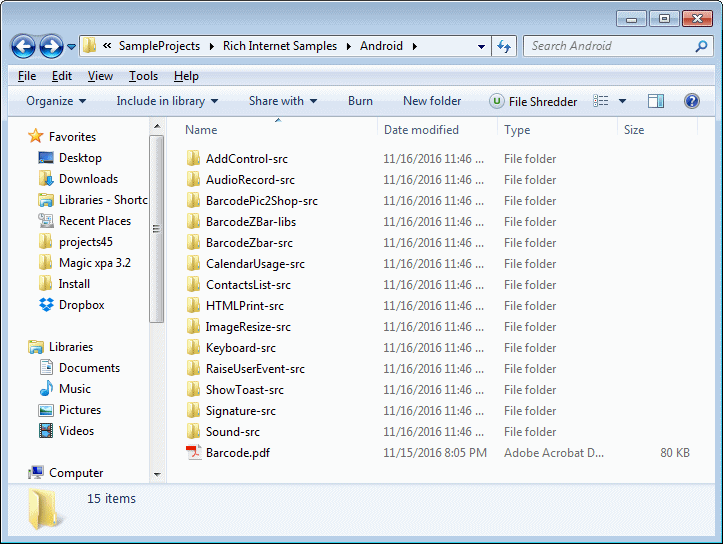723x544 pixels.
Task: Click the New folder button
Action: pos(432,101)
